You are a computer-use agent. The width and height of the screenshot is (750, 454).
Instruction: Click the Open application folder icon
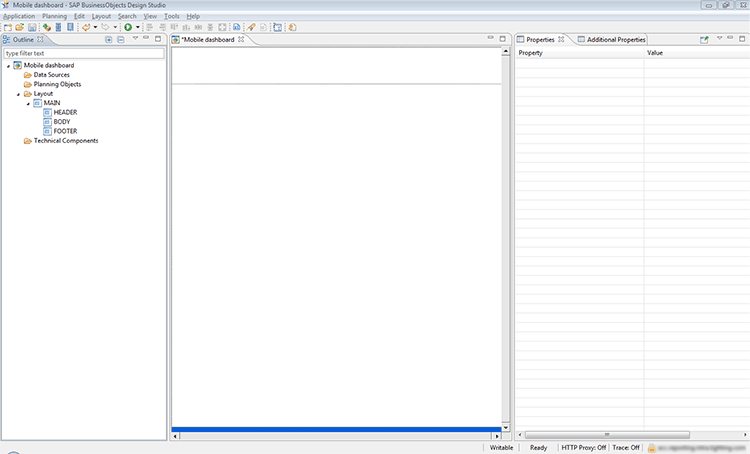(x=20, y=27)
